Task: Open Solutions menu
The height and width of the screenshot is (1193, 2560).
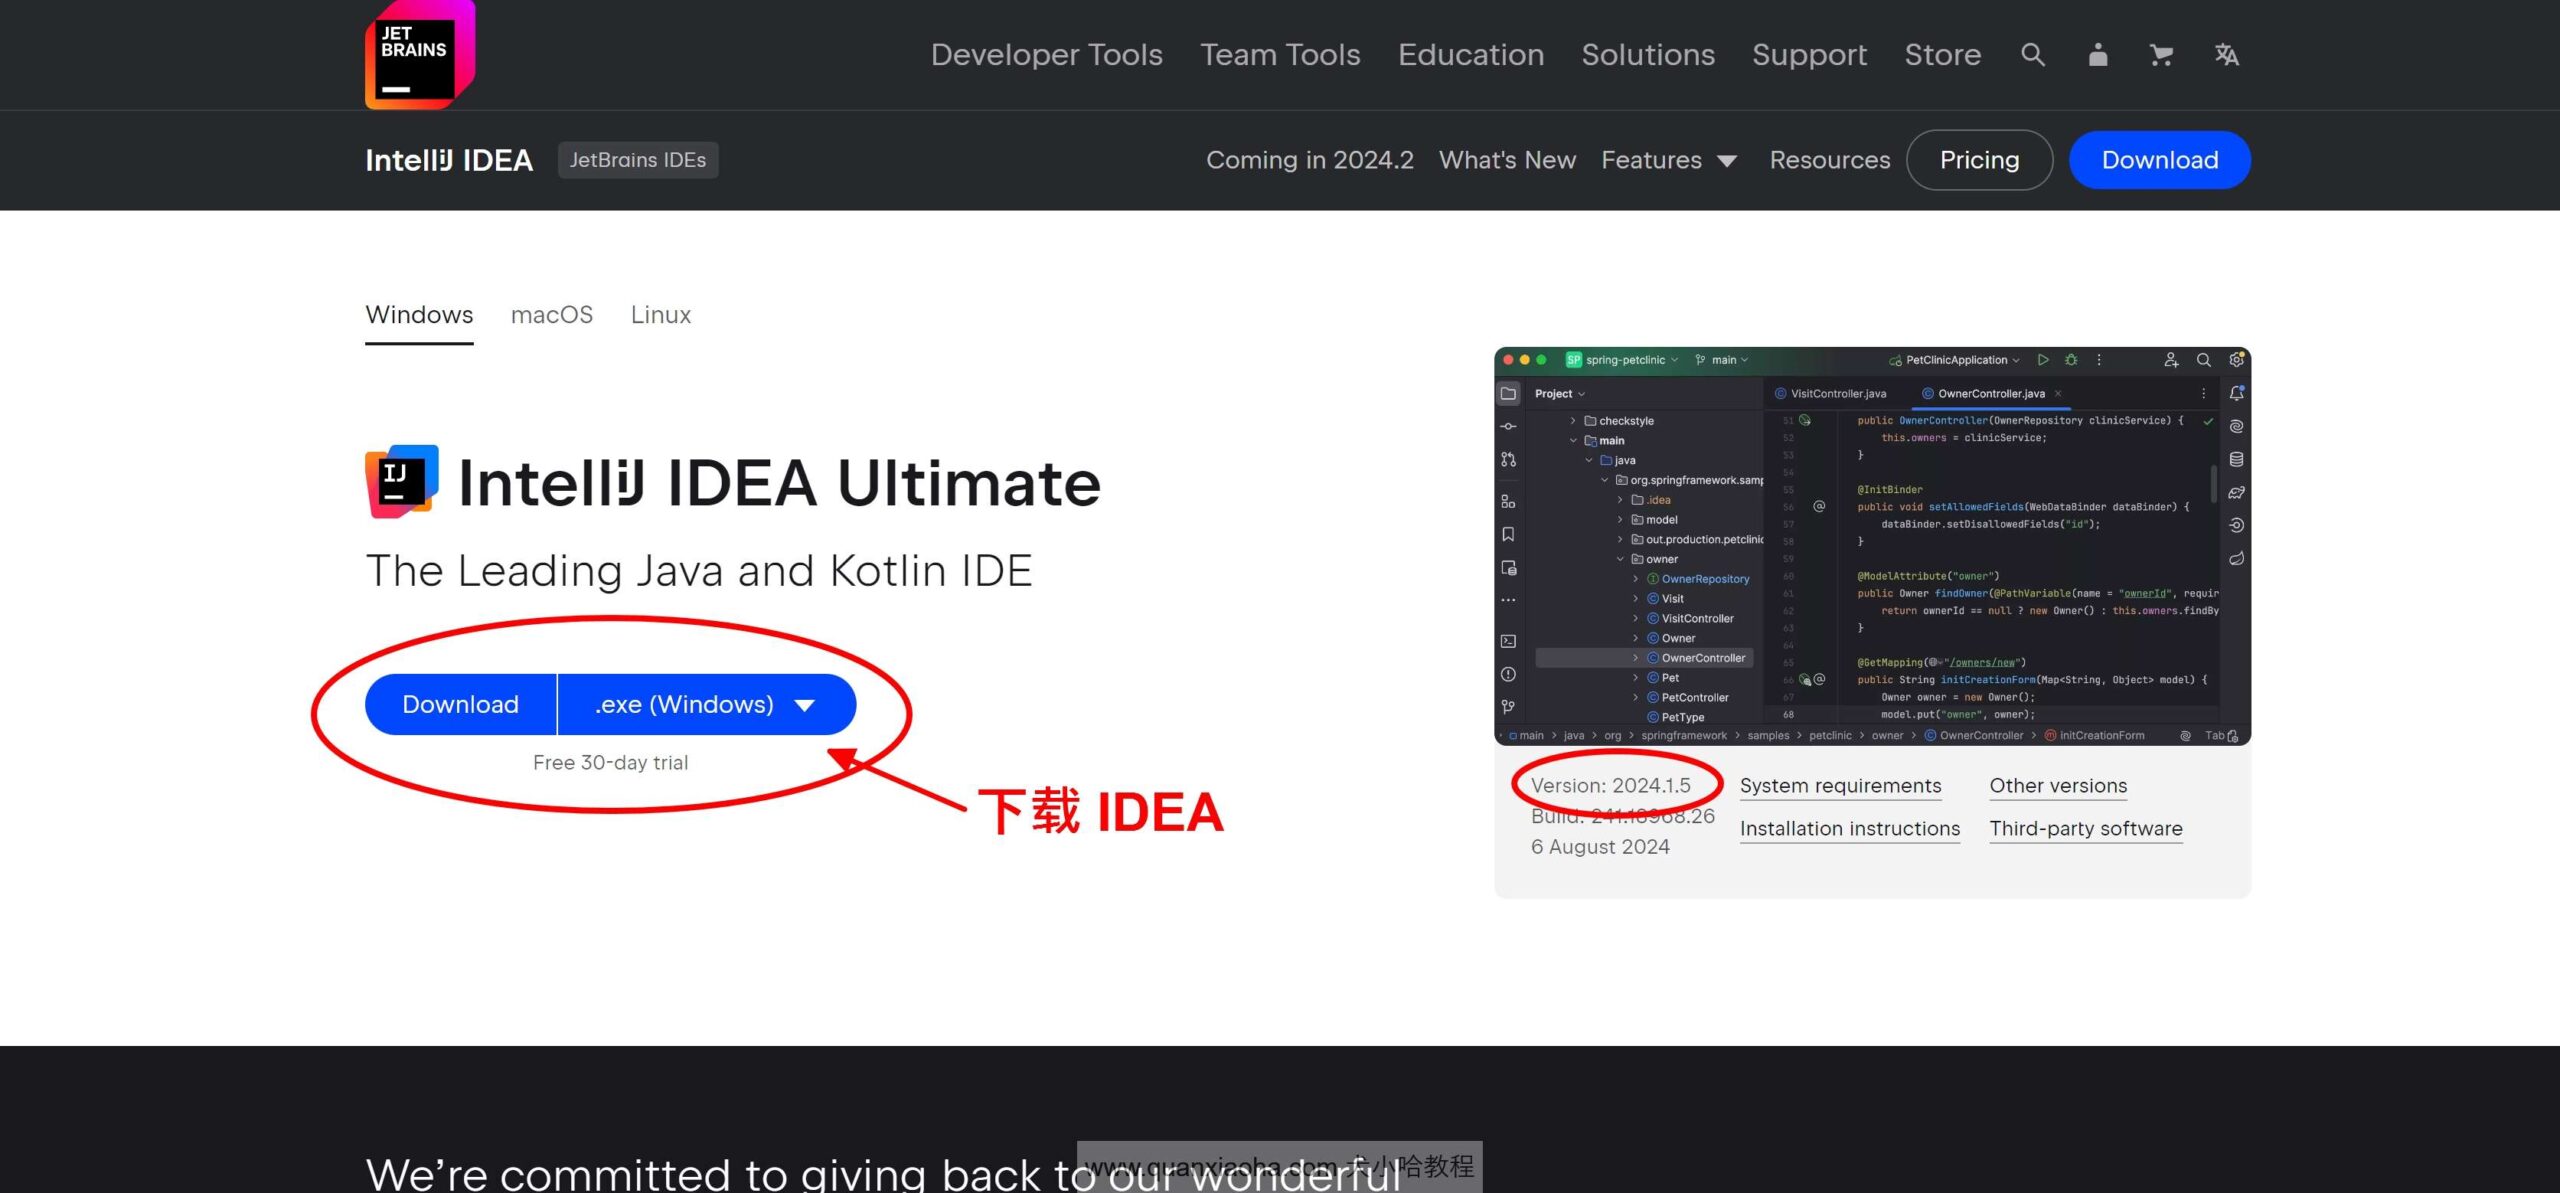Action: pos(1648,54)
